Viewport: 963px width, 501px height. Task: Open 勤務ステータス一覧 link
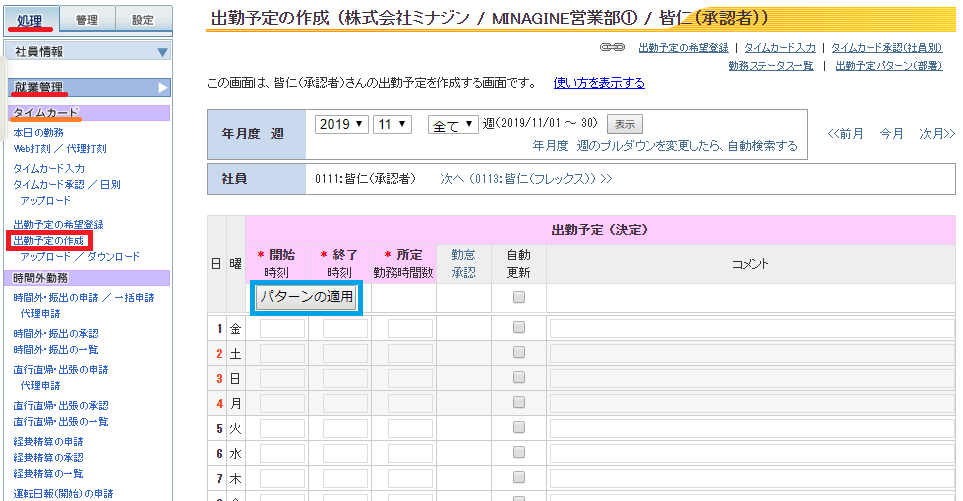771,66
